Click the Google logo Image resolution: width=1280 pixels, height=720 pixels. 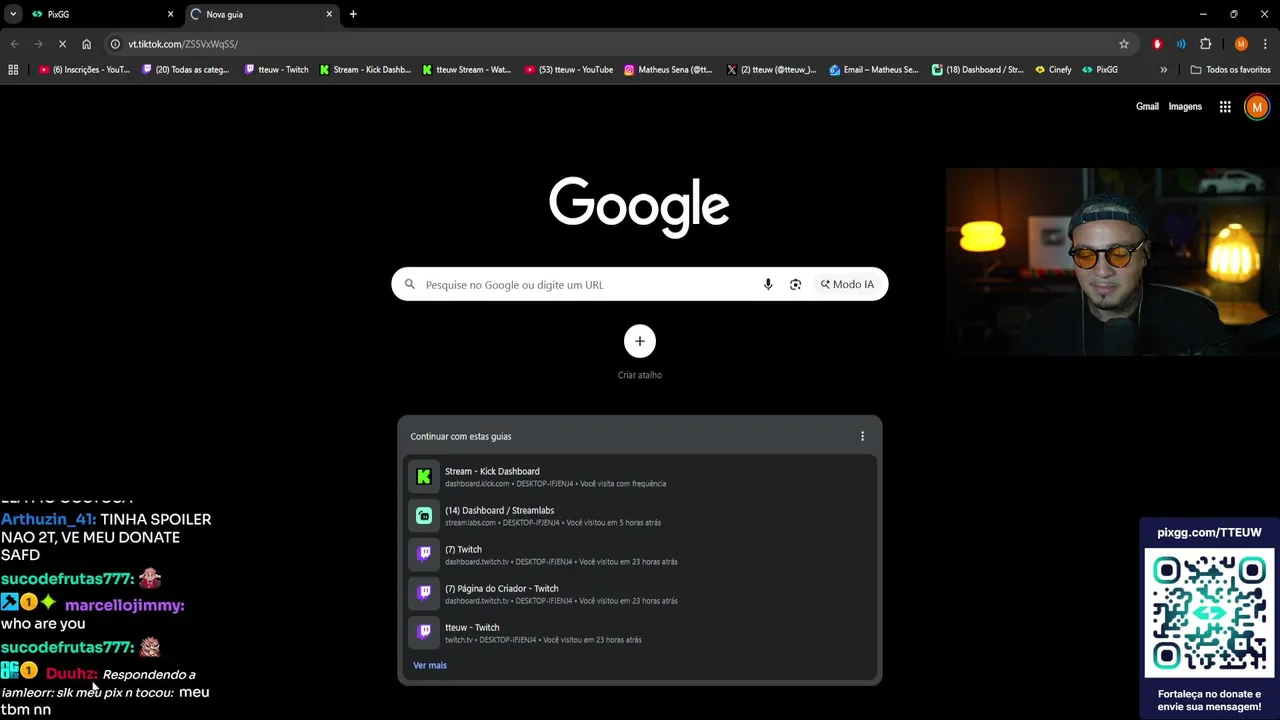tap(639, 206)
